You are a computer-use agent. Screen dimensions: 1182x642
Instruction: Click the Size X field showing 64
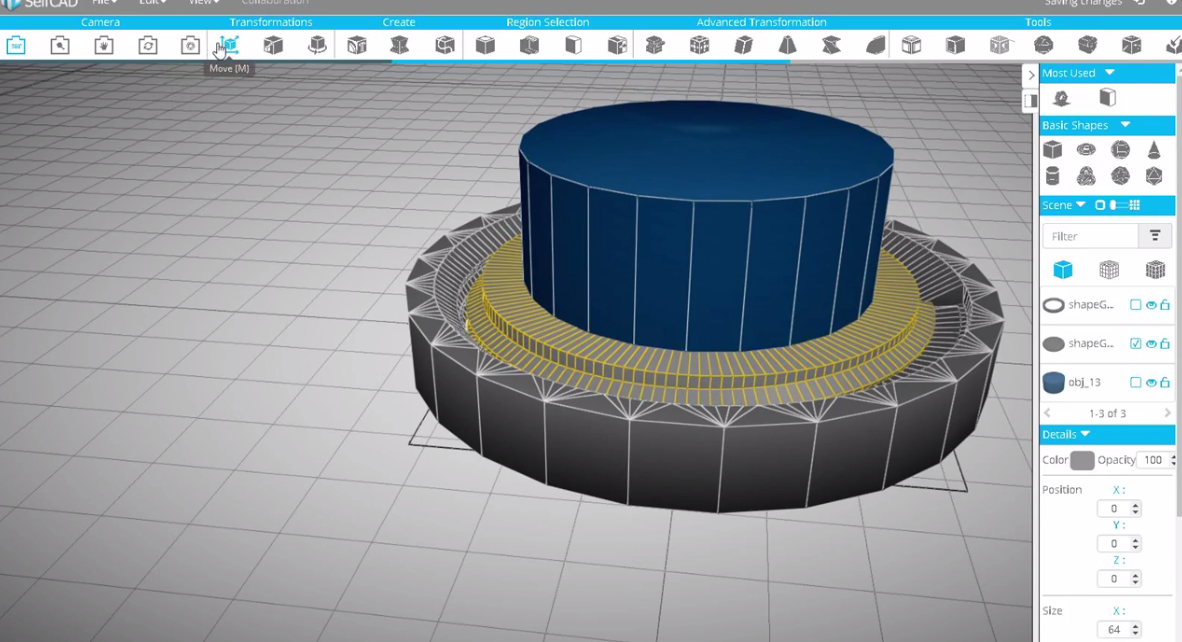click(1114, 629)
